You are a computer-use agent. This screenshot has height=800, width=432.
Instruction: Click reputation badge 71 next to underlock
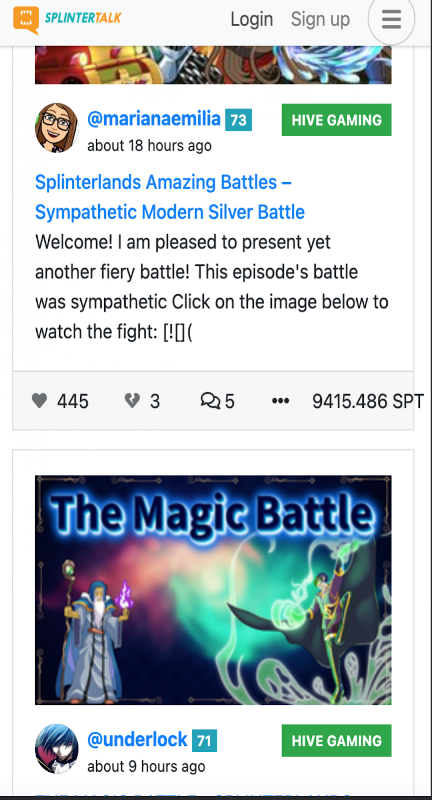tap(205, 740)
